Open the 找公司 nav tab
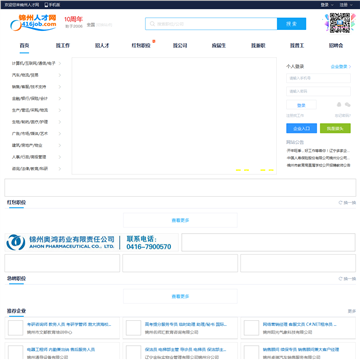This screenshot has height=360, width=360. pyautogui.click(x=180, y=46)
